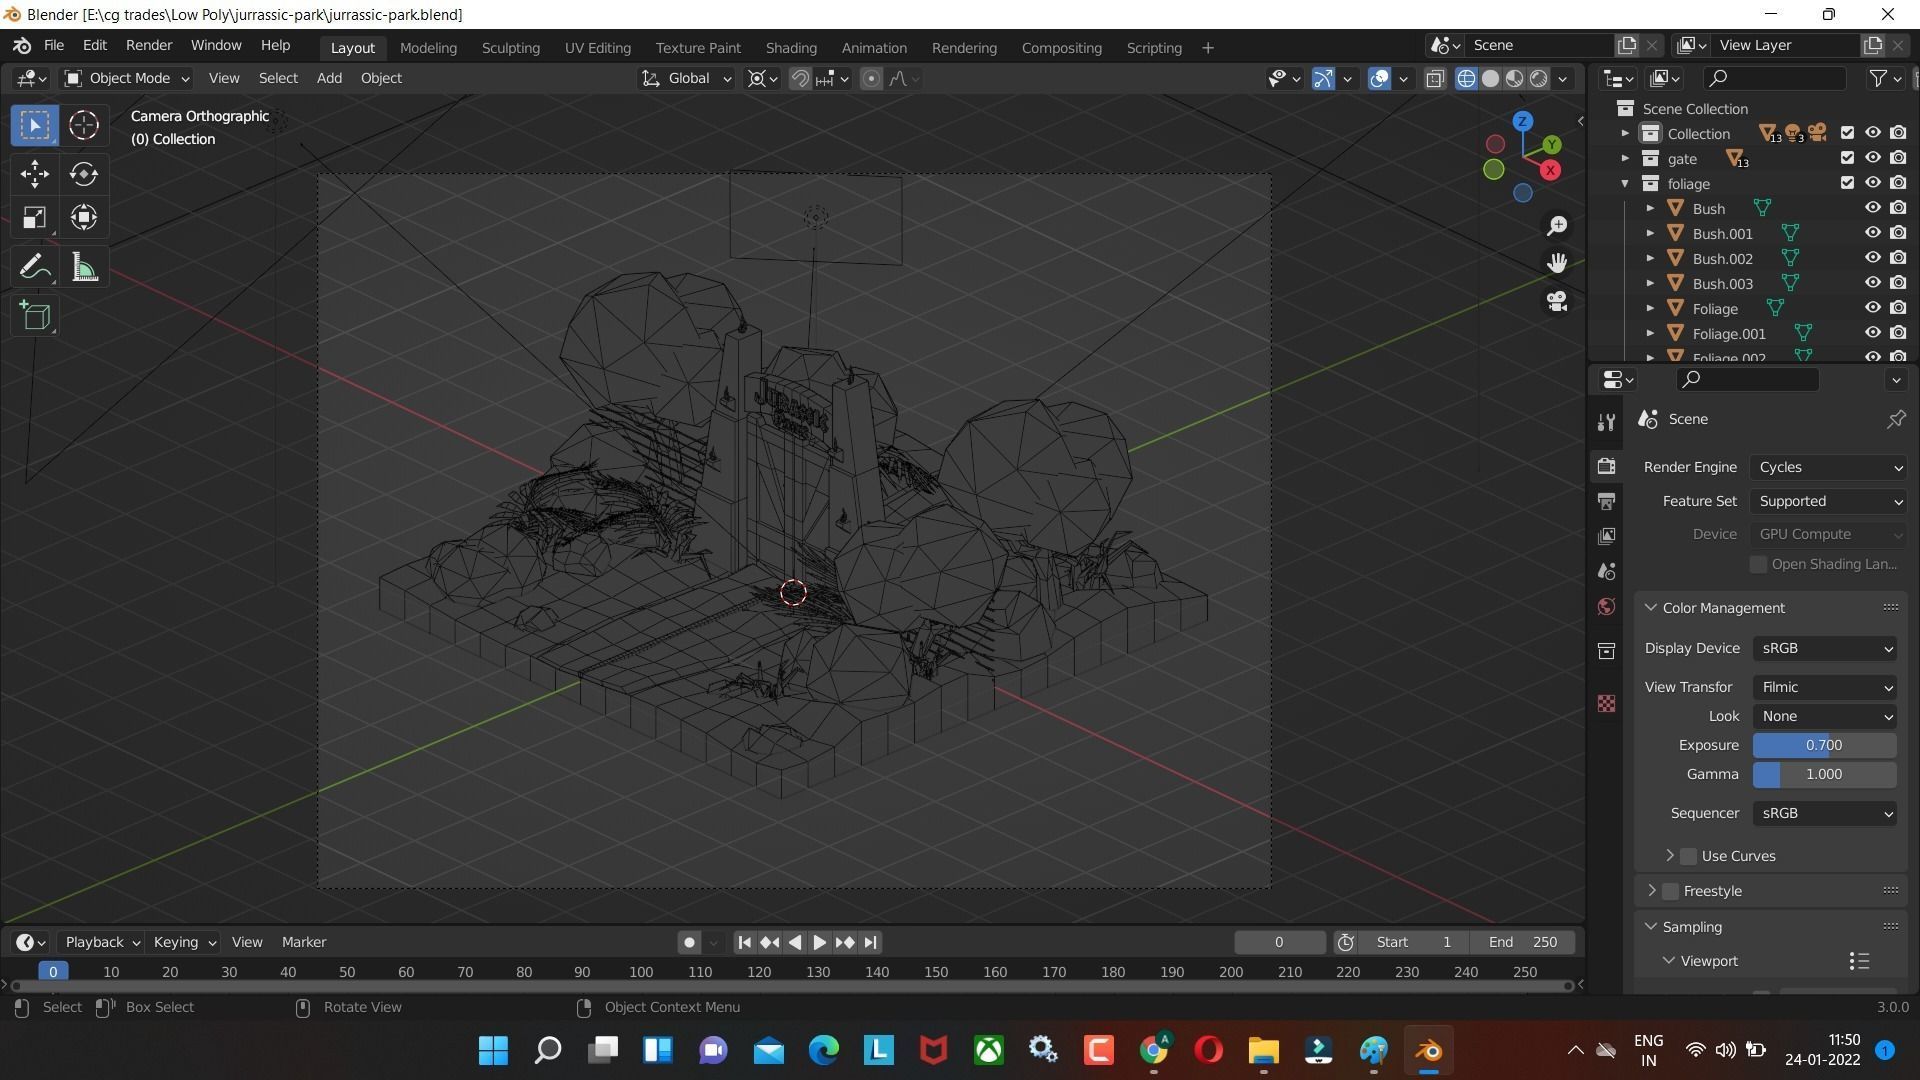1920x1080 pixels.
Task: Open the Output properties tab
Action: (1607, 501)
